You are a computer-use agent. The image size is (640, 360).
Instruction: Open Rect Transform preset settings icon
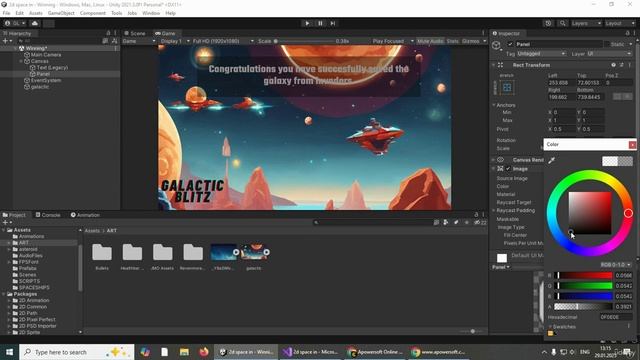pos(622,65)
